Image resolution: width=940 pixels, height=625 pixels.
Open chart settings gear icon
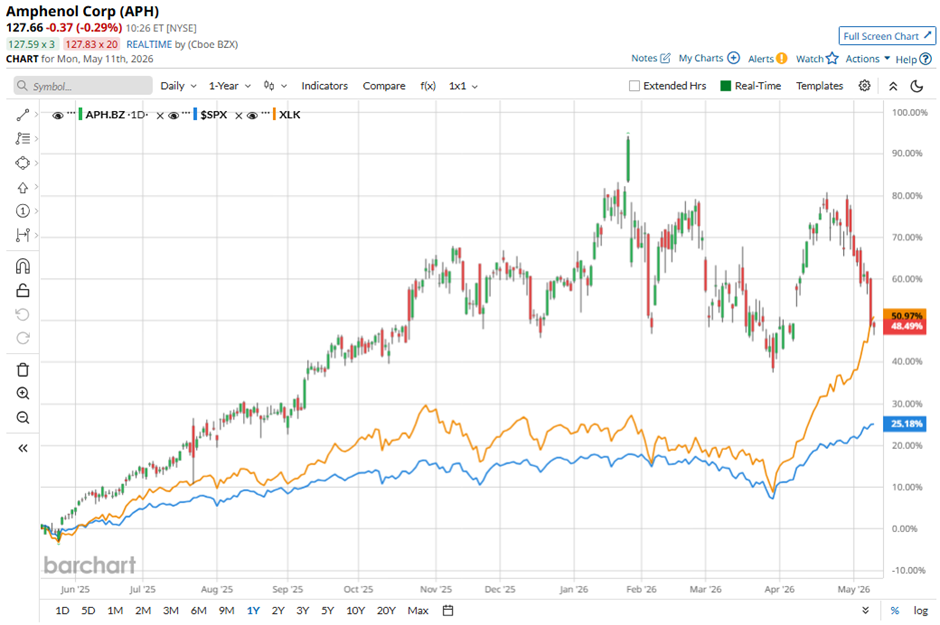(x=864, y=86)
